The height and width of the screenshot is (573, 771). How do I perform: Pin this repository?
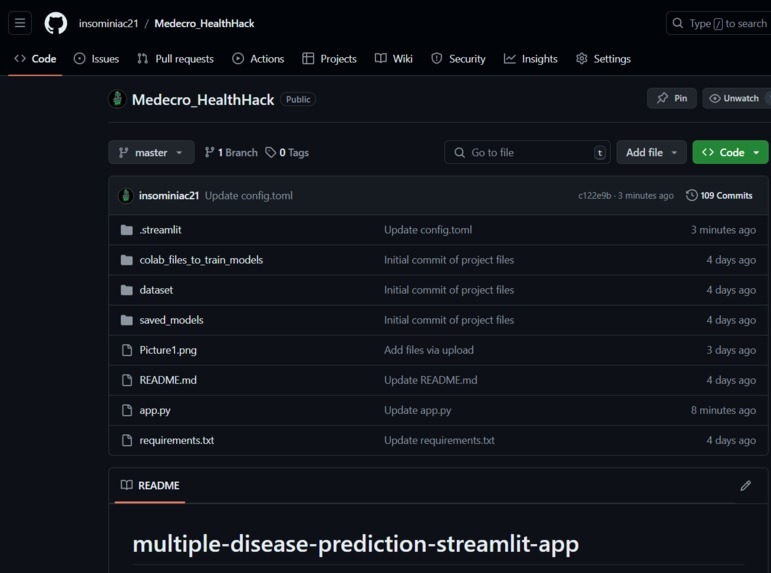pos(672,98)
